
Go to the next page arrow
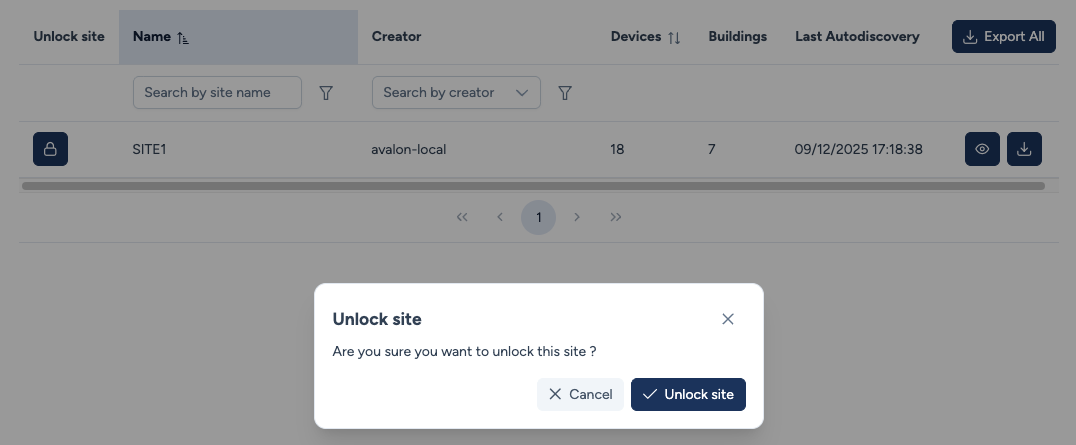pyautogui.click(x=577, y=217)
